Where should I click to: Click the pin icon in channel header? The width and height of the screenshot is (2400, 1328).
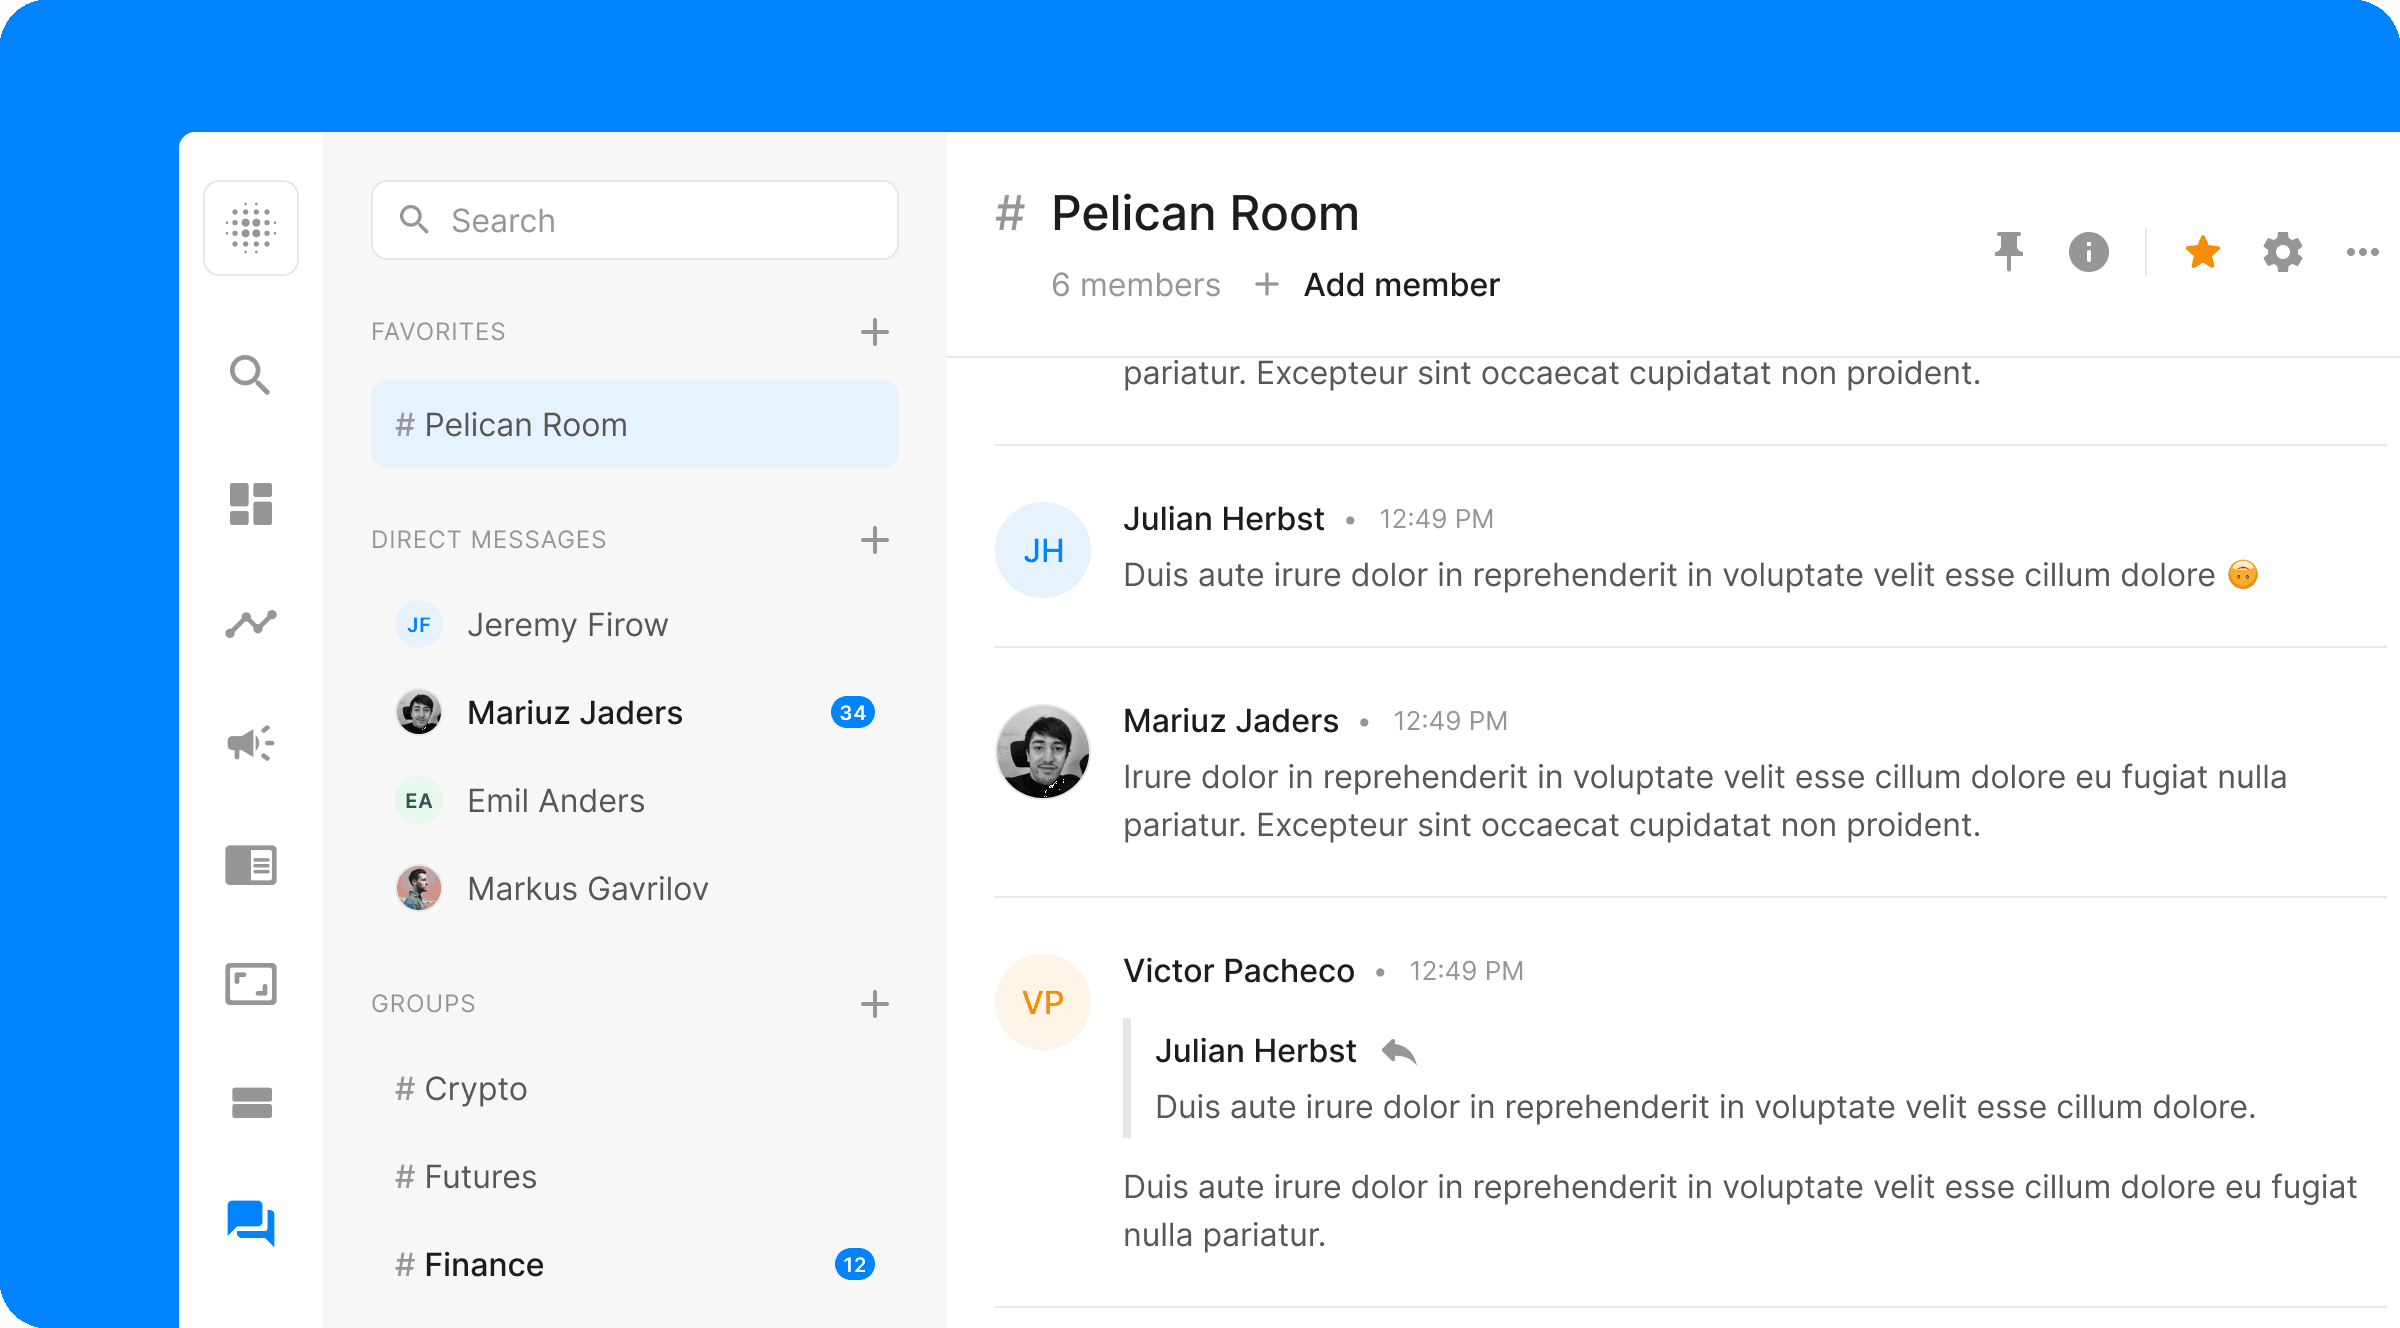pyautogui.click(x=2008, y=252)
